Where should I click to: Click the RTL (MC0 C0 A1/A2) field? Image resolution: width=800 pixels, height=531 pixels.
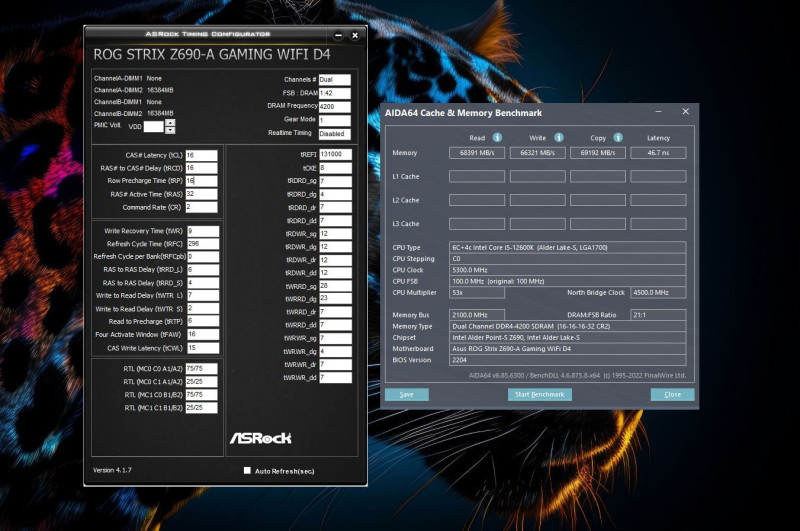pos(202,368)
